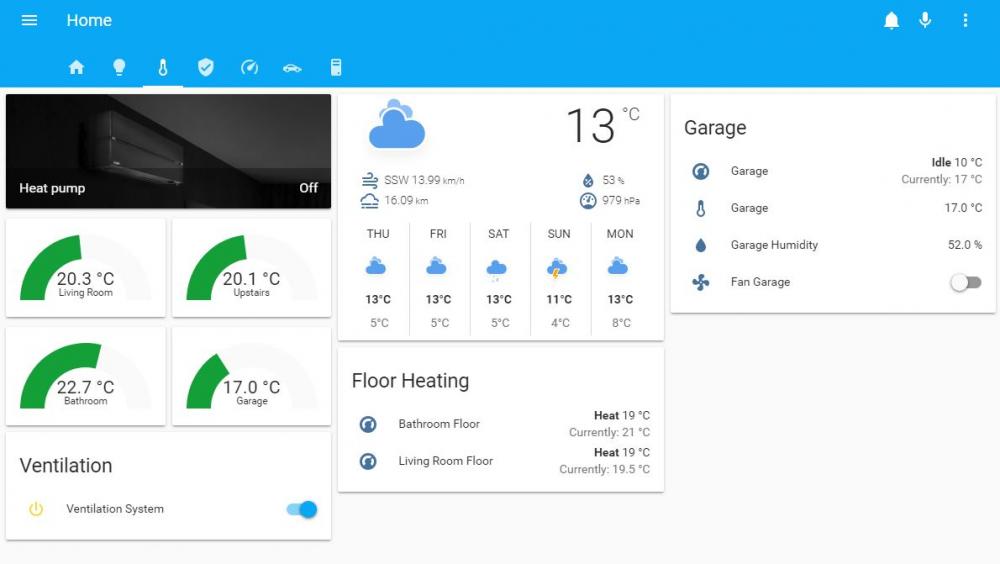
Task: Start voice command with microphone icon
Action: point(925,20)
